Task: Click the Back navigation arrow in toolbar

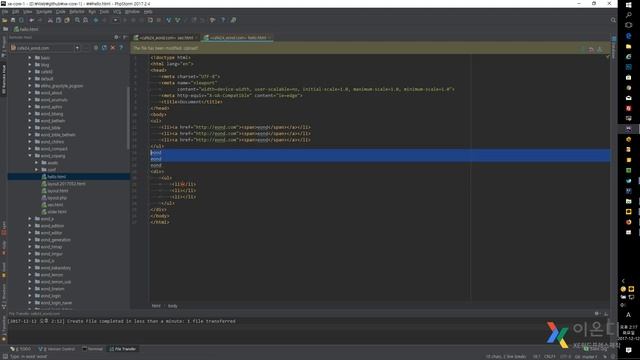Action: [96, 20]
